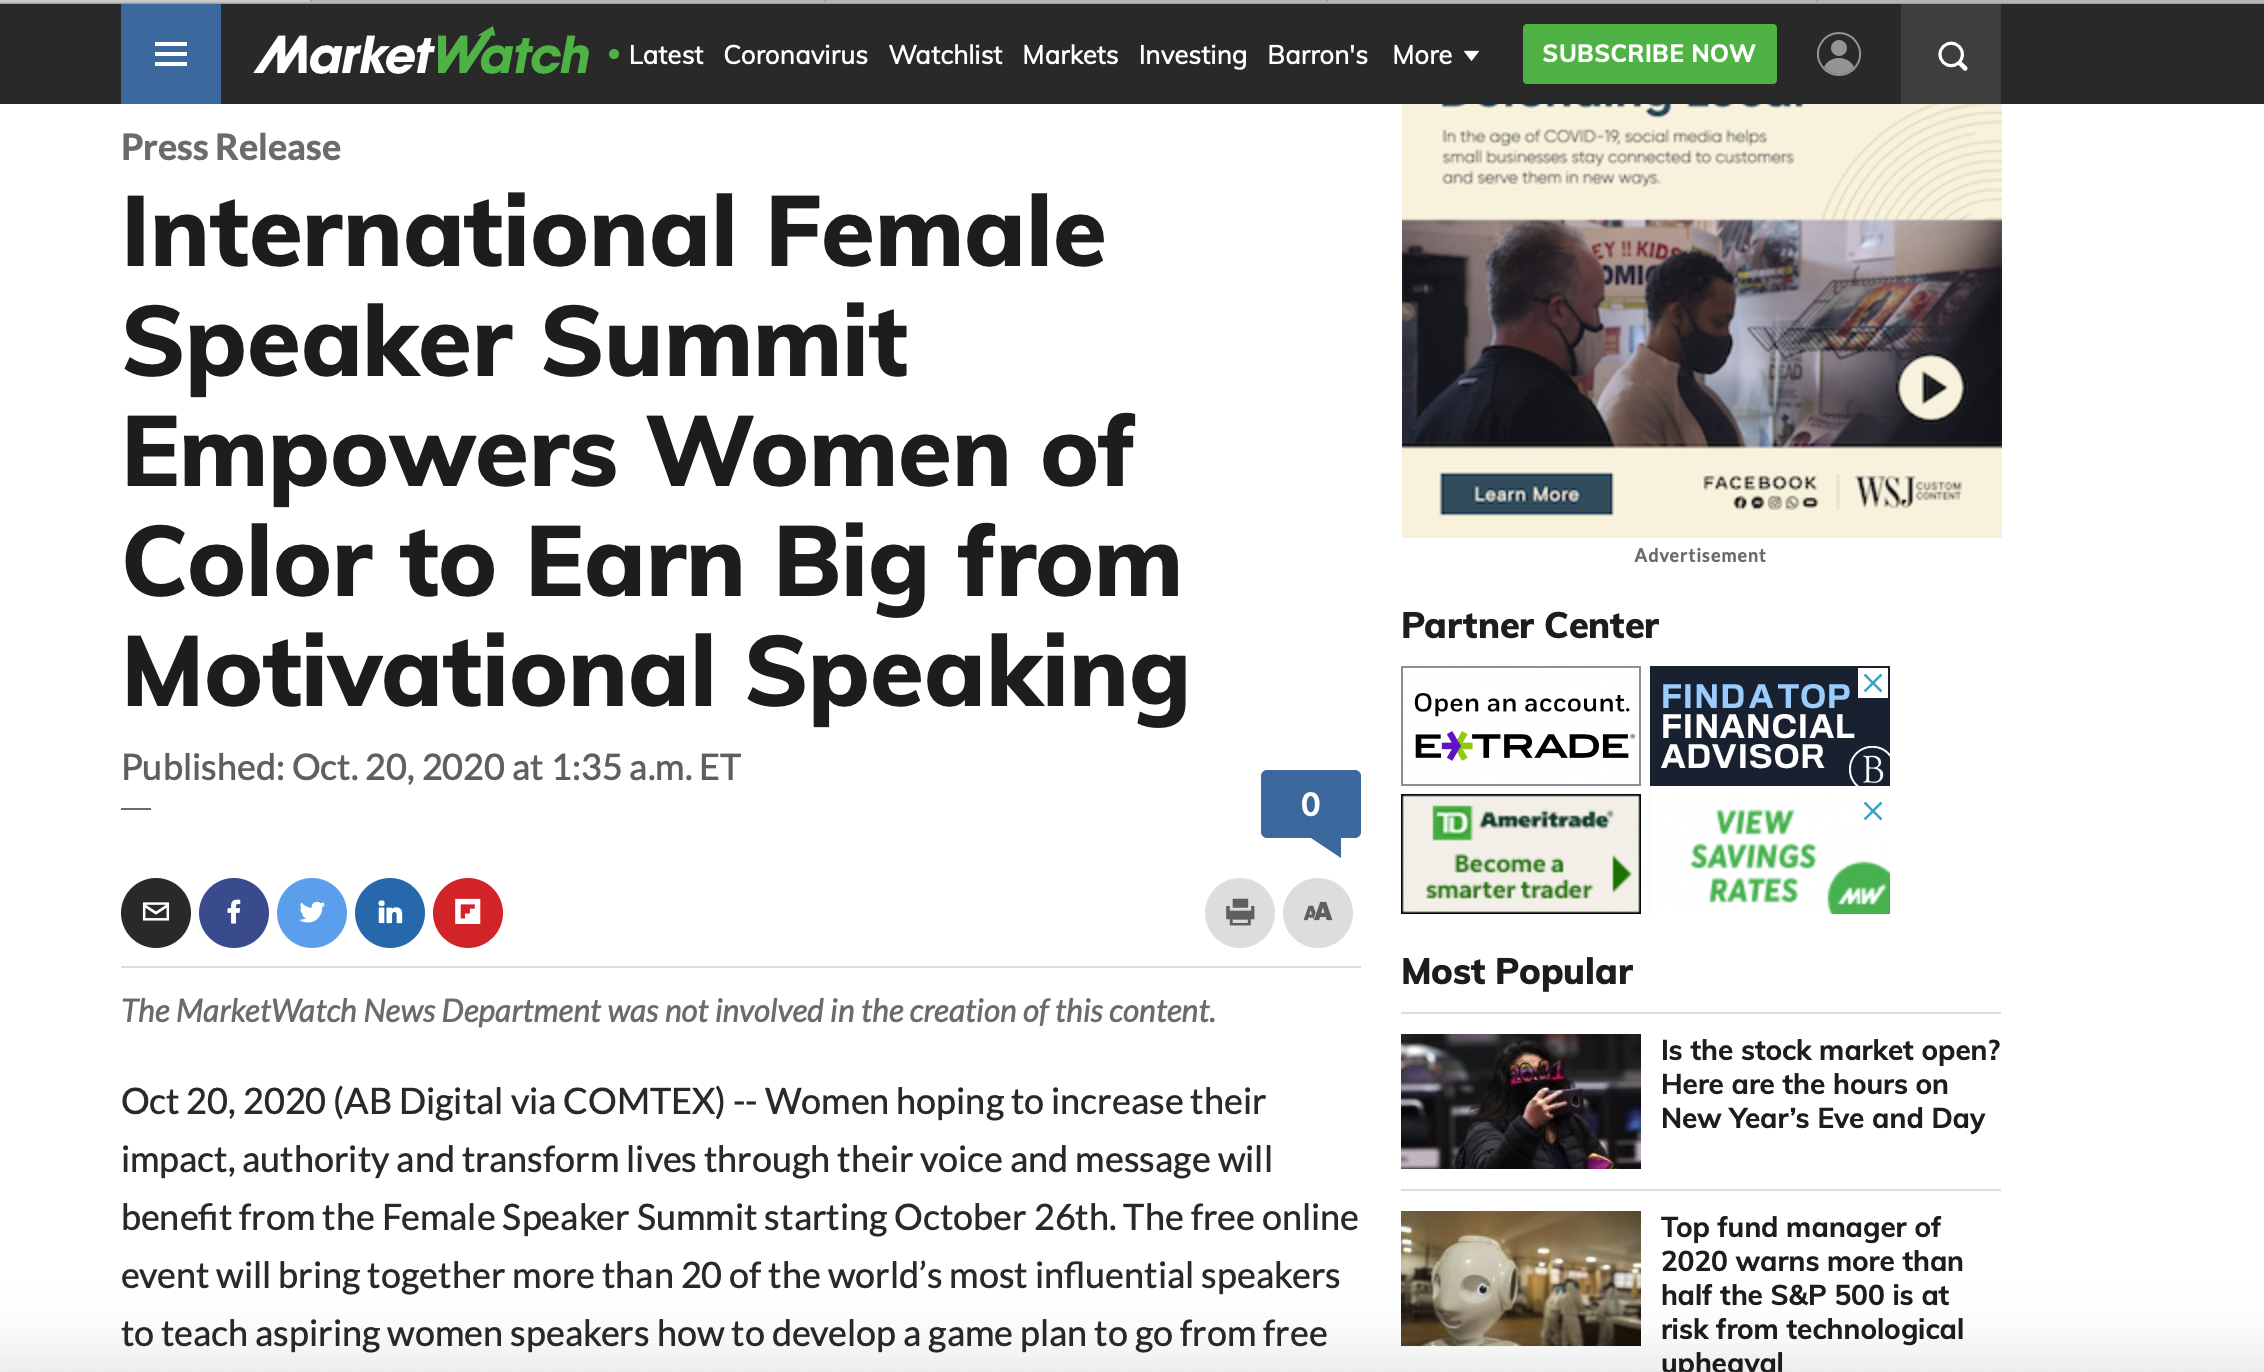
Task: Share article via email icon
Action: click(156, 912)
